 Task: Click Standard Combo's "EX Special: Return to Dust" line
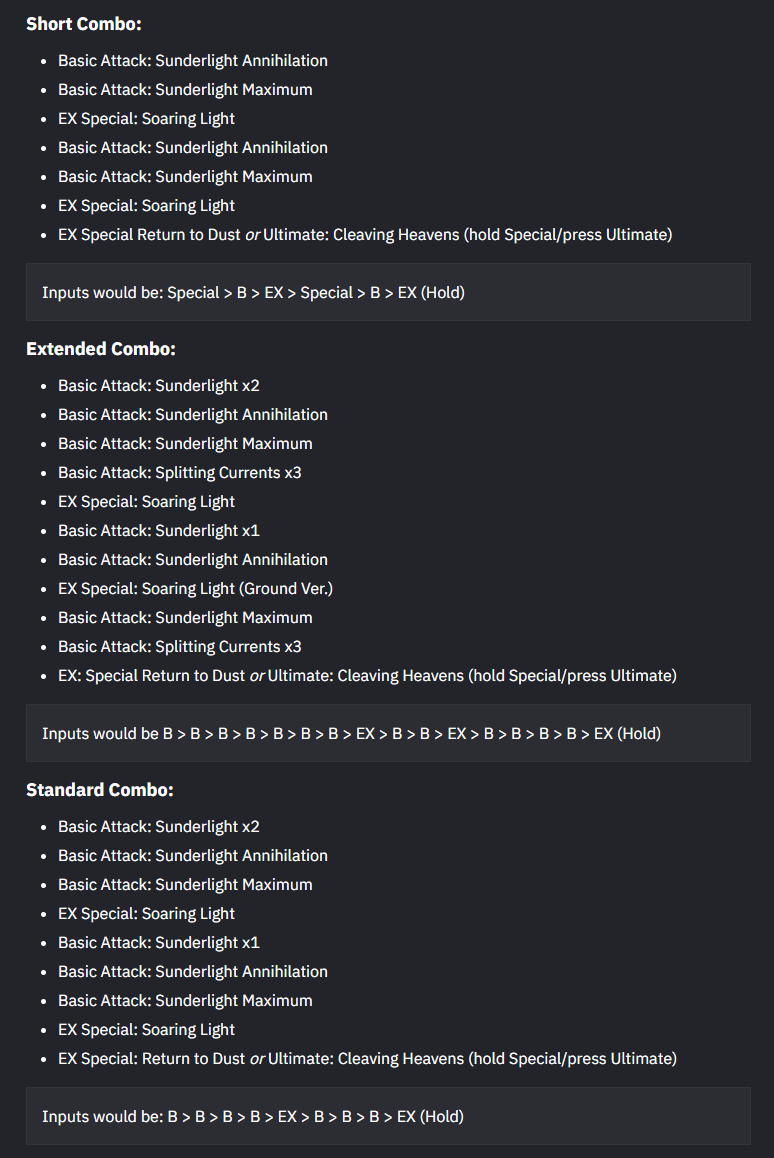tap(367, 1059)
